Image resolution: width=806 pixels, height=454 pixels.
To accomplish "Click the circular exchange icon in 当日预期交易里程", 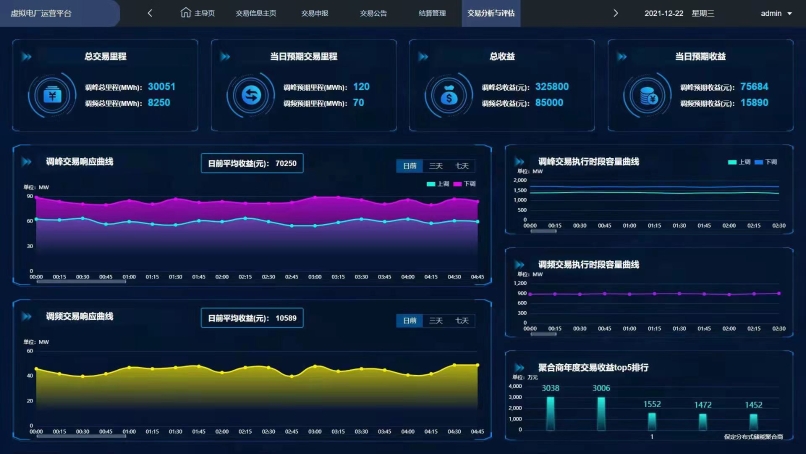I will tap(247, 95).
